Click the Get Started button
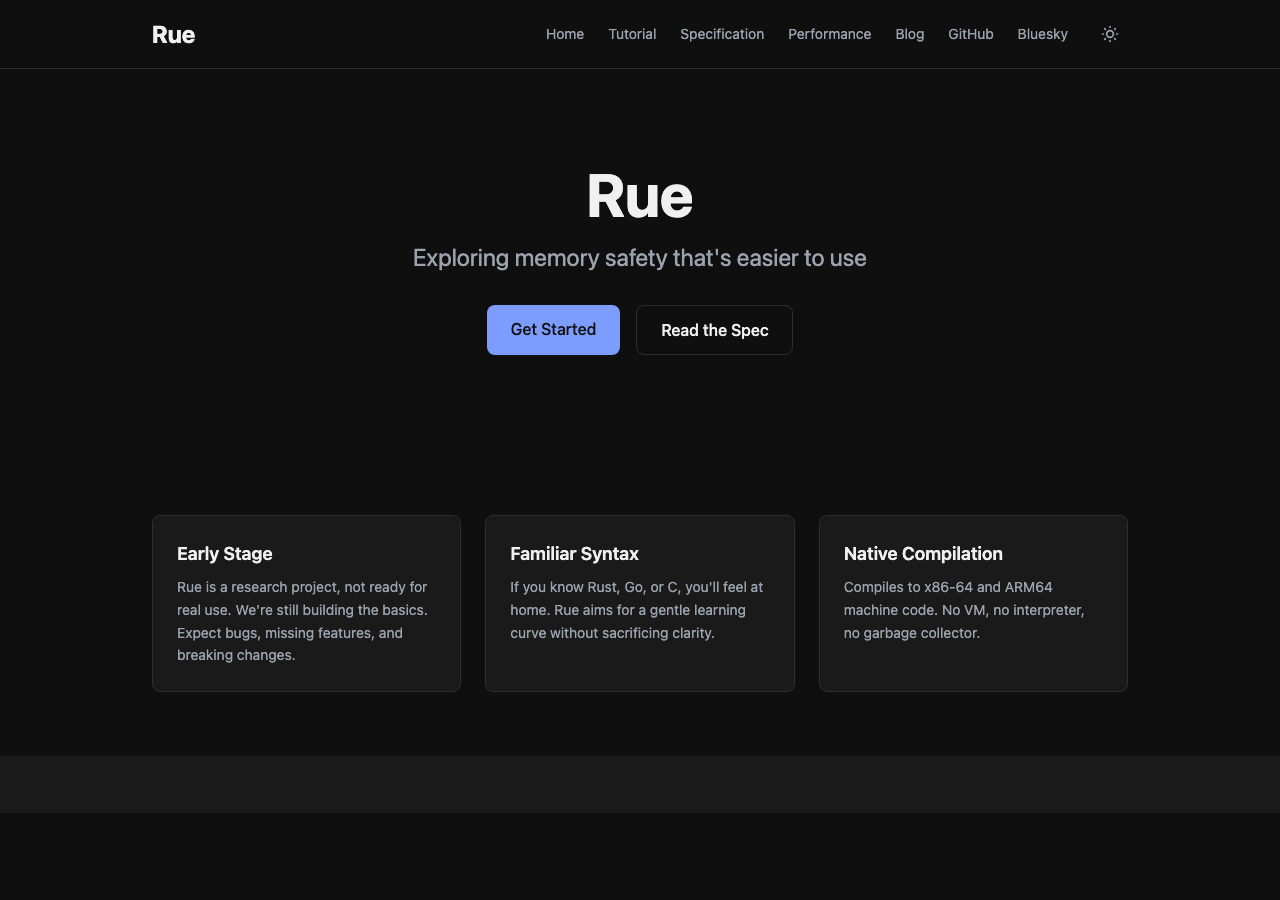The height and width of the screenshot is (900, 1280). [553, 329]
